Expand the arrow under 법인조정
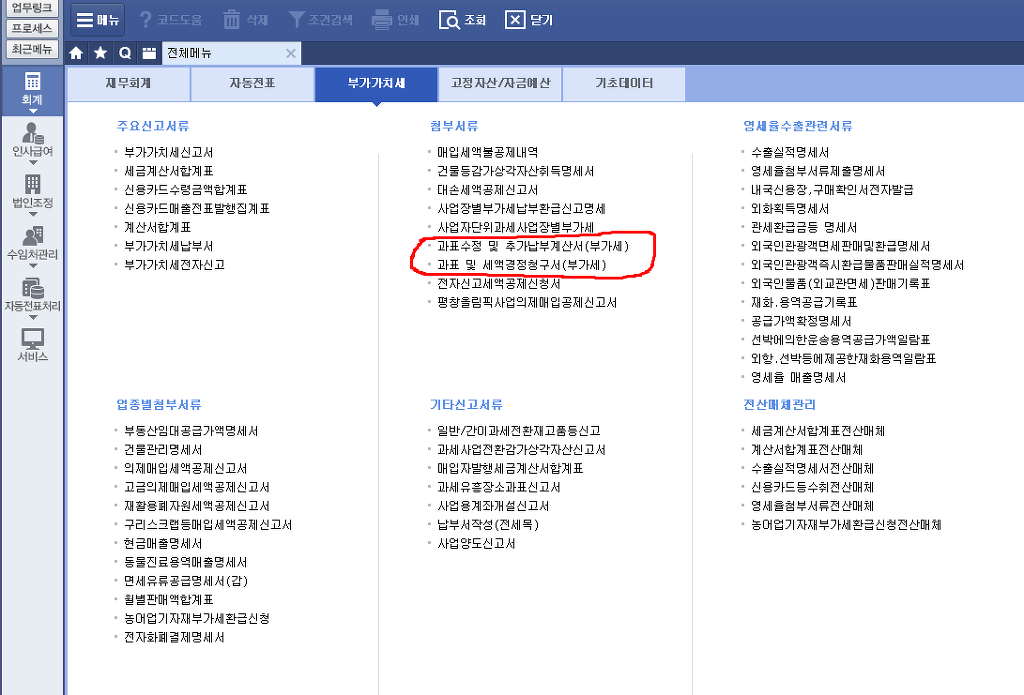The image size is (1024, 695). (32, 216)
